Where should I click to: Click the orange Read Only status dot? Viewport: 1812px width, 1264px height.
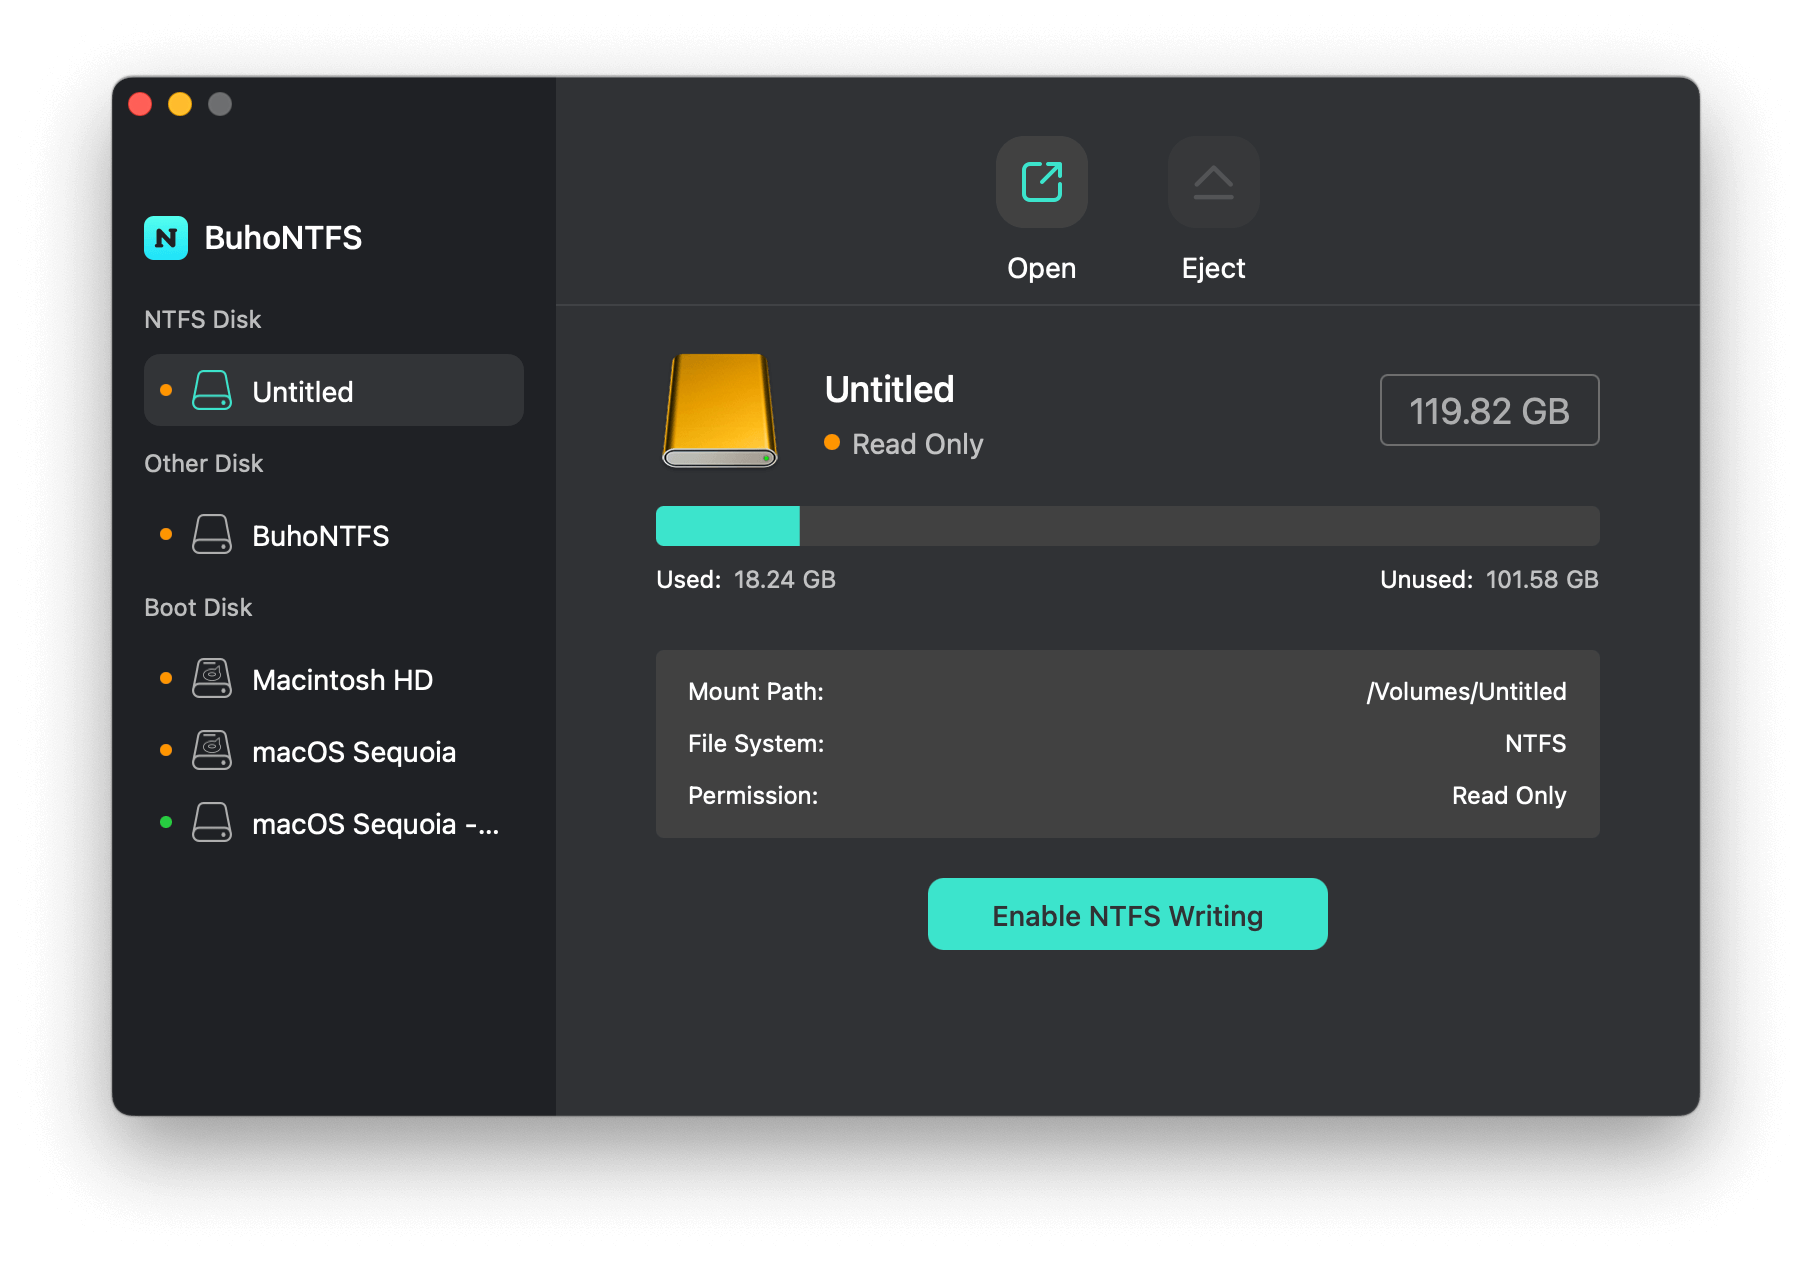coord(832,442)
